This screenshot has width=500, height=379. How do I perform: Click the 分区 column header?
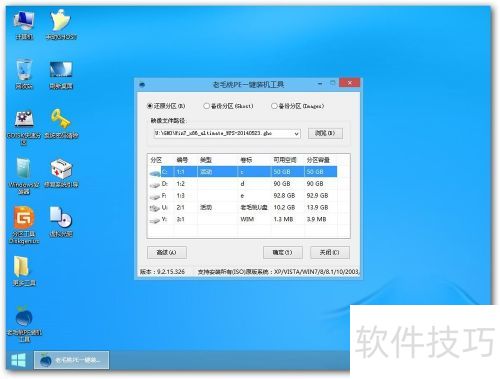[156, 160]
